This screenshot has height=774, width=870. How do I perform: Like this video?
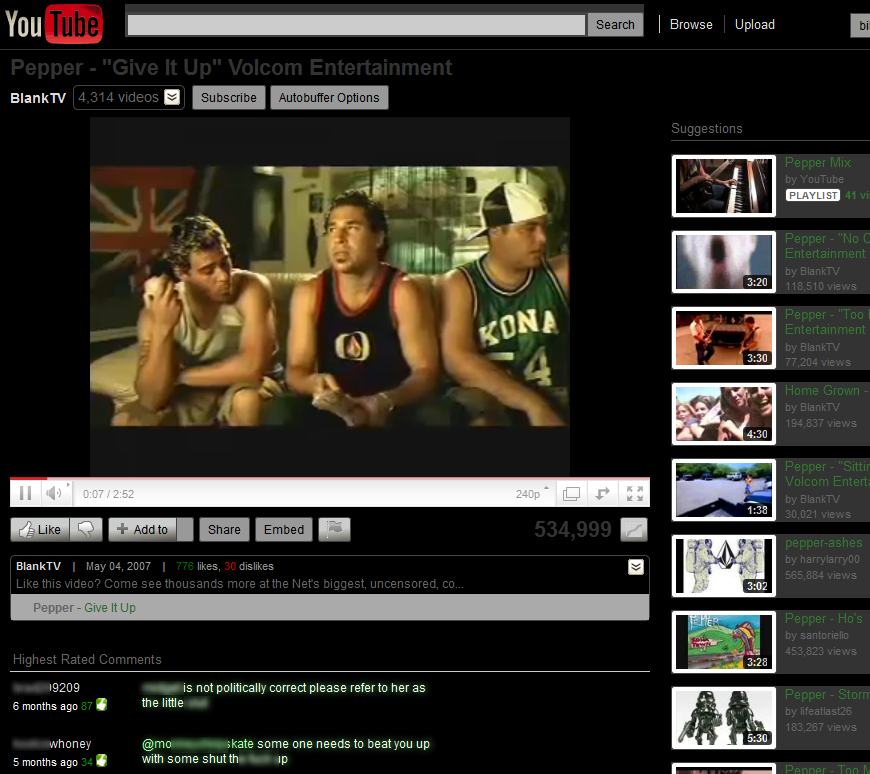(40, 530)
